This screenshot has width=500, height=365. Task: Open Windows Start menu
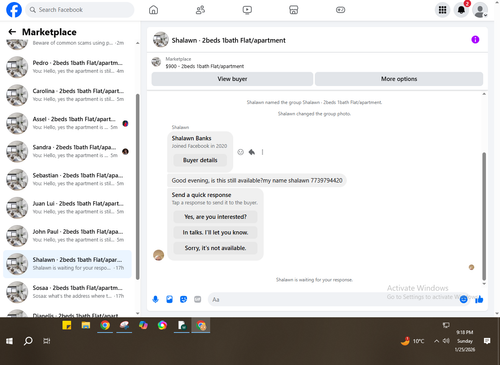pyautogui.click(x=10, y=341)
